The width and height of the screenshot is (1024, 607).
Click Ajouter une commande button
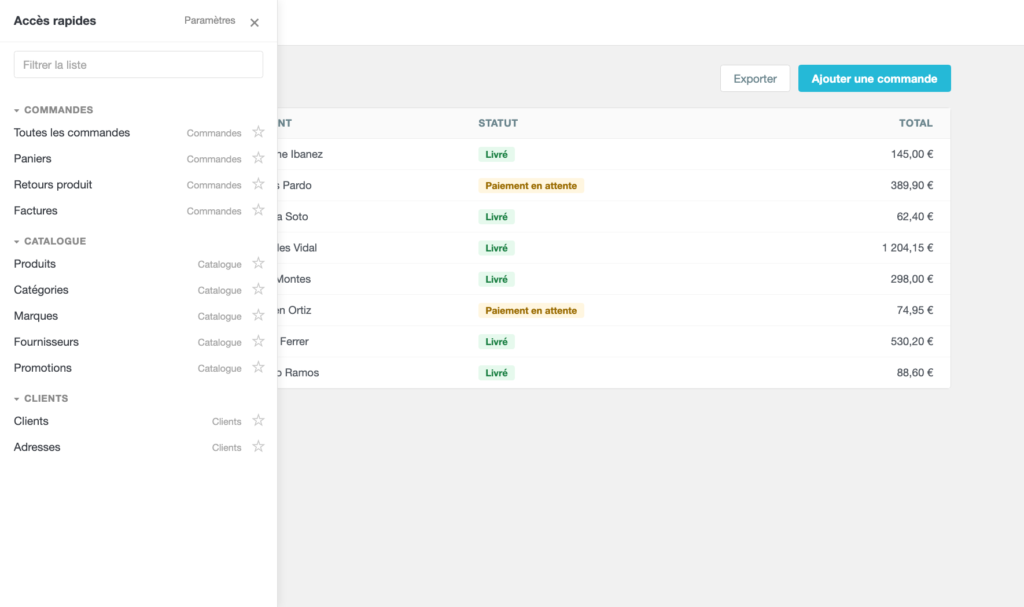(874, 78)
